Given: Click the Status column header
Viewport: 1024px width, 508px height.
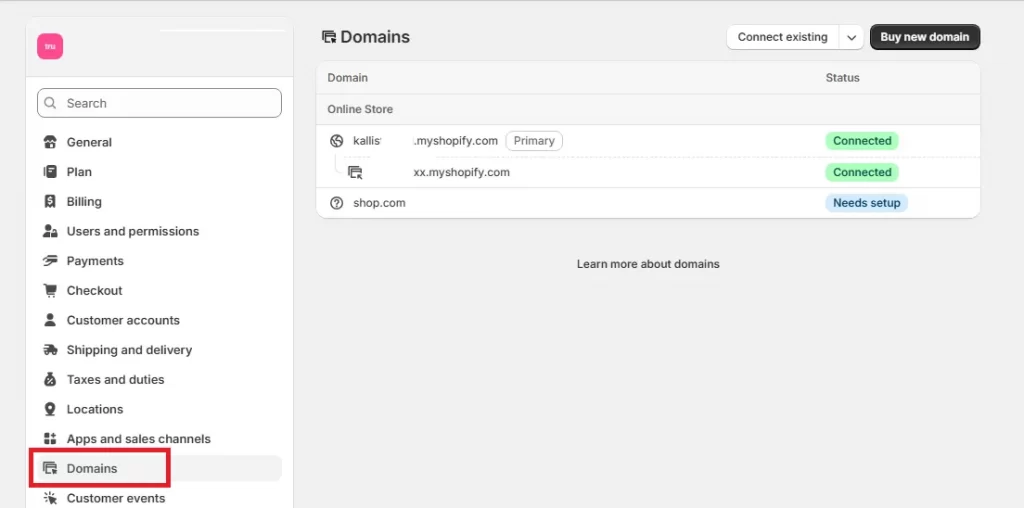Looking at the screenshot, I should pos(842,78).
